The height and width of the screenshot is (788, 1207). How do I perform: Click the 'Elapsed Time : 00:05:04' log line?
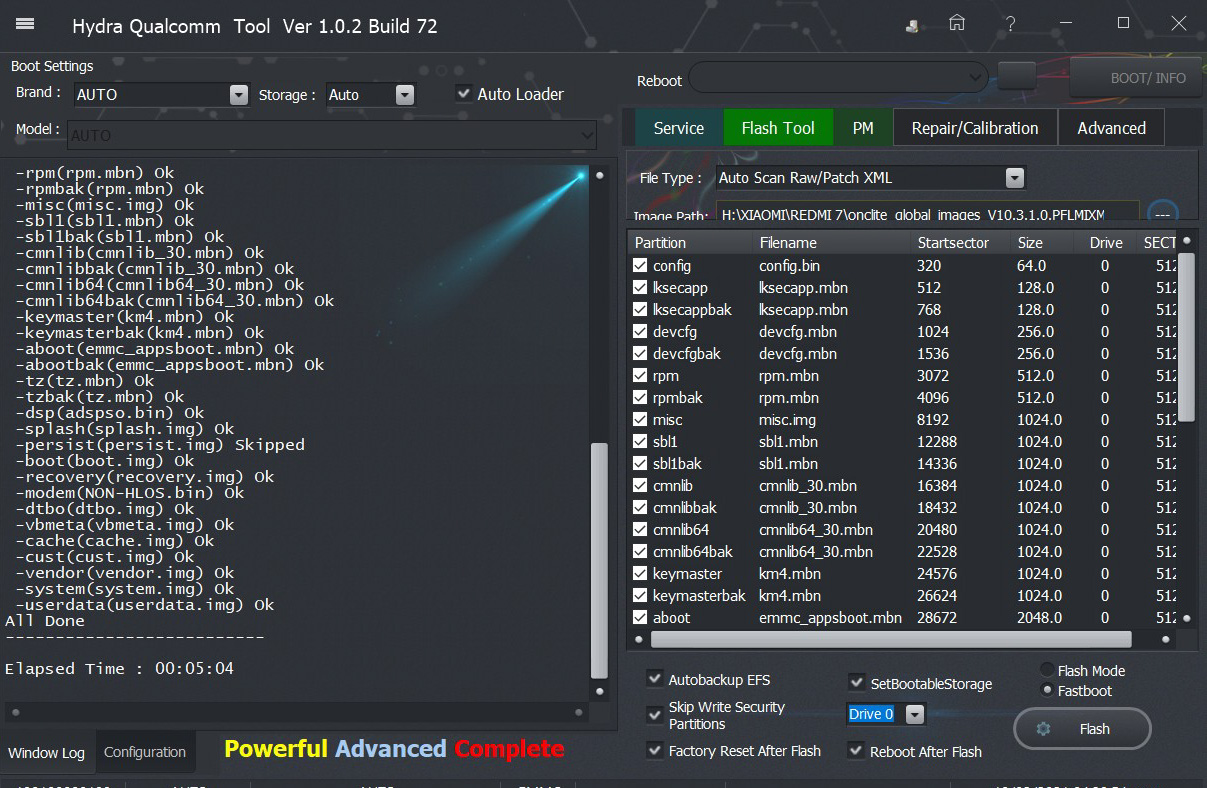(x=119, y=669)
